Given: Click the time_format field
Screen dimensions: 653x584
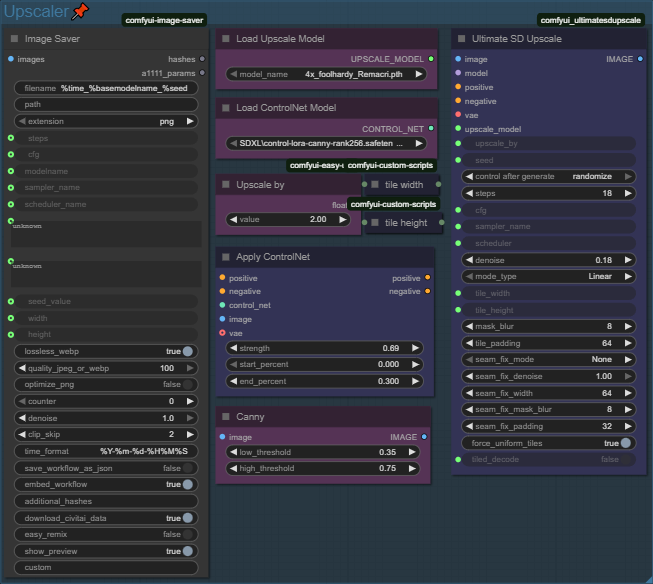Looking at the screenshot, I should point(106,451).
